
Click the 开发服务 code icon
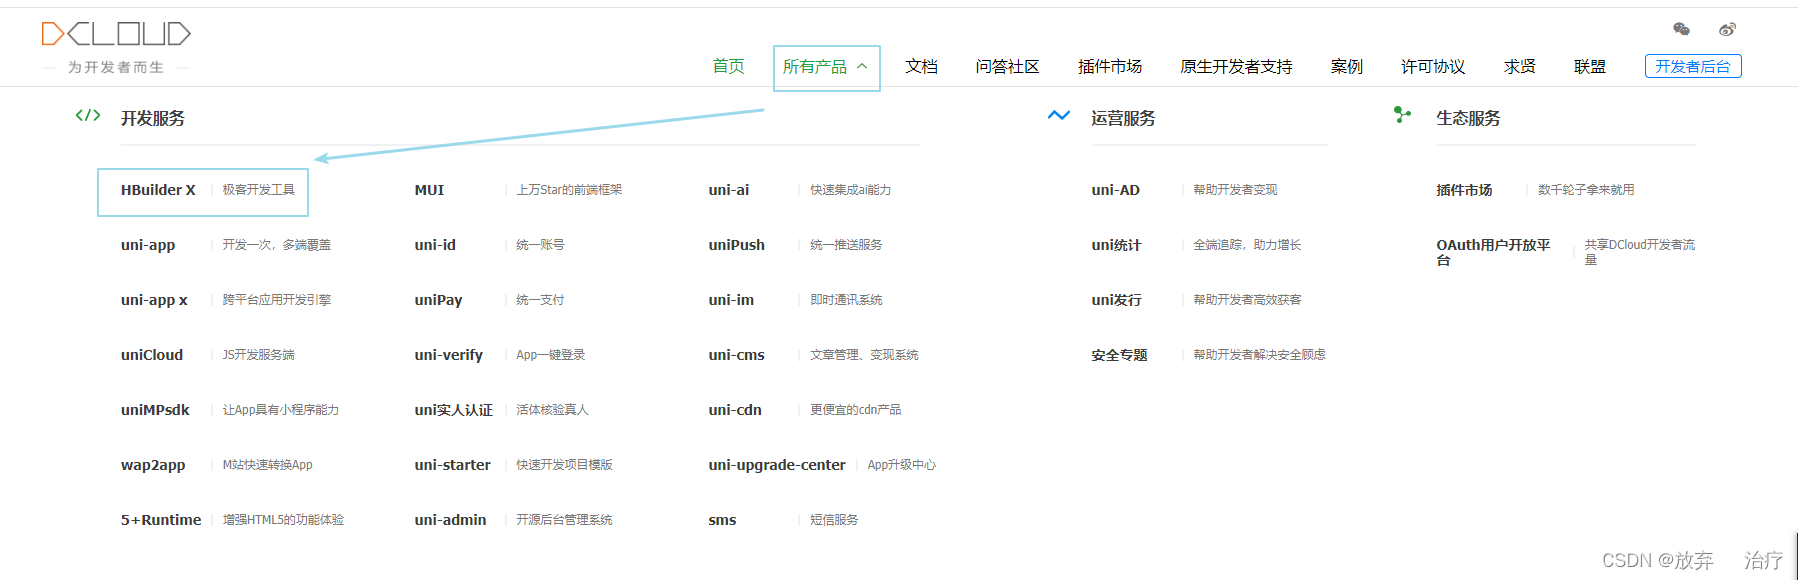point(88,115)
